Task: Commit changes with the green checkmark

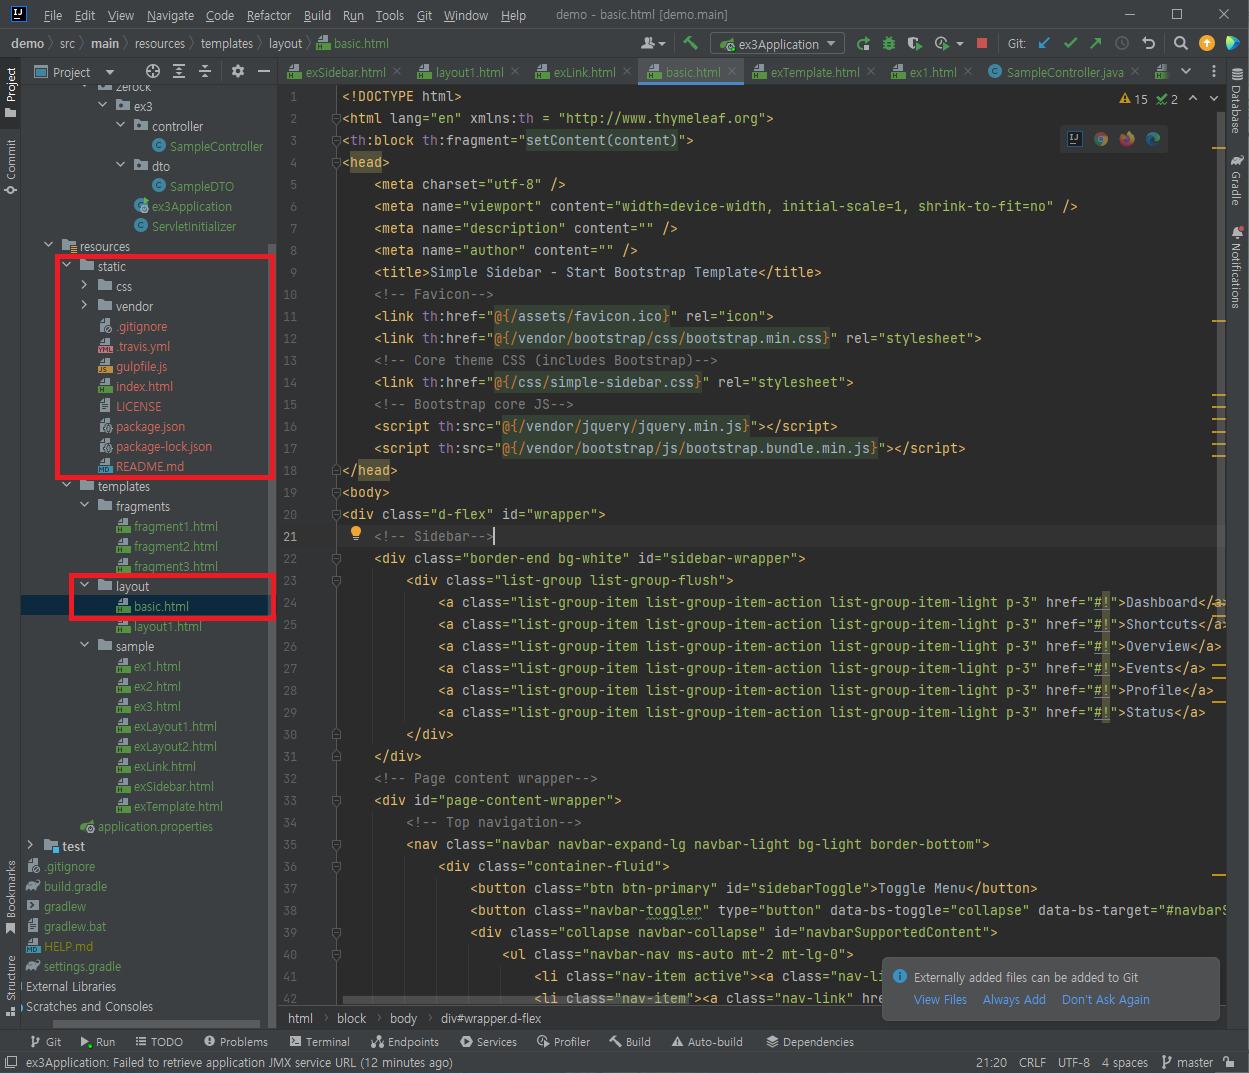Action: (1070, 43)
